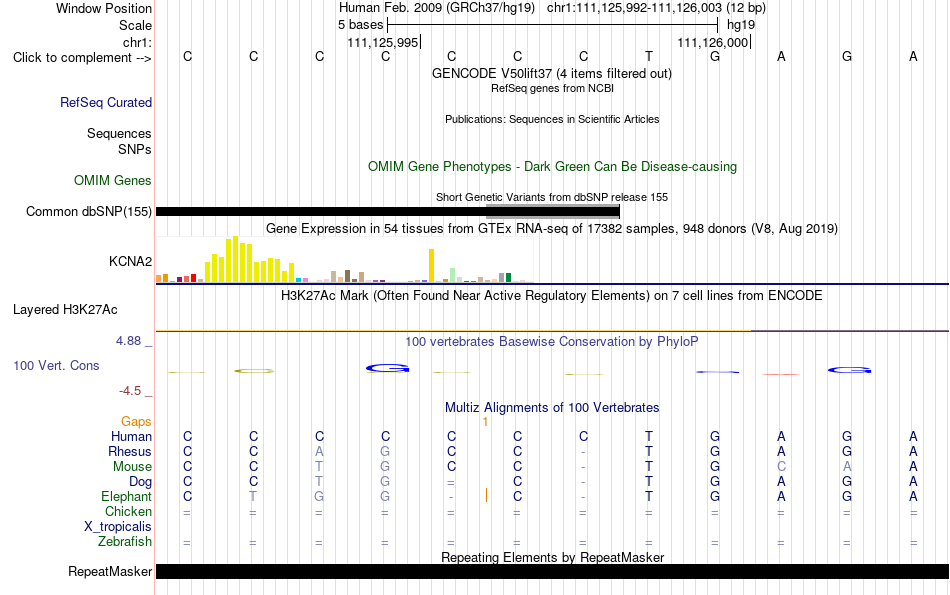
Task: Click 'Repeating Elements by RepeatMasker' title
Action: pos(552,557)
